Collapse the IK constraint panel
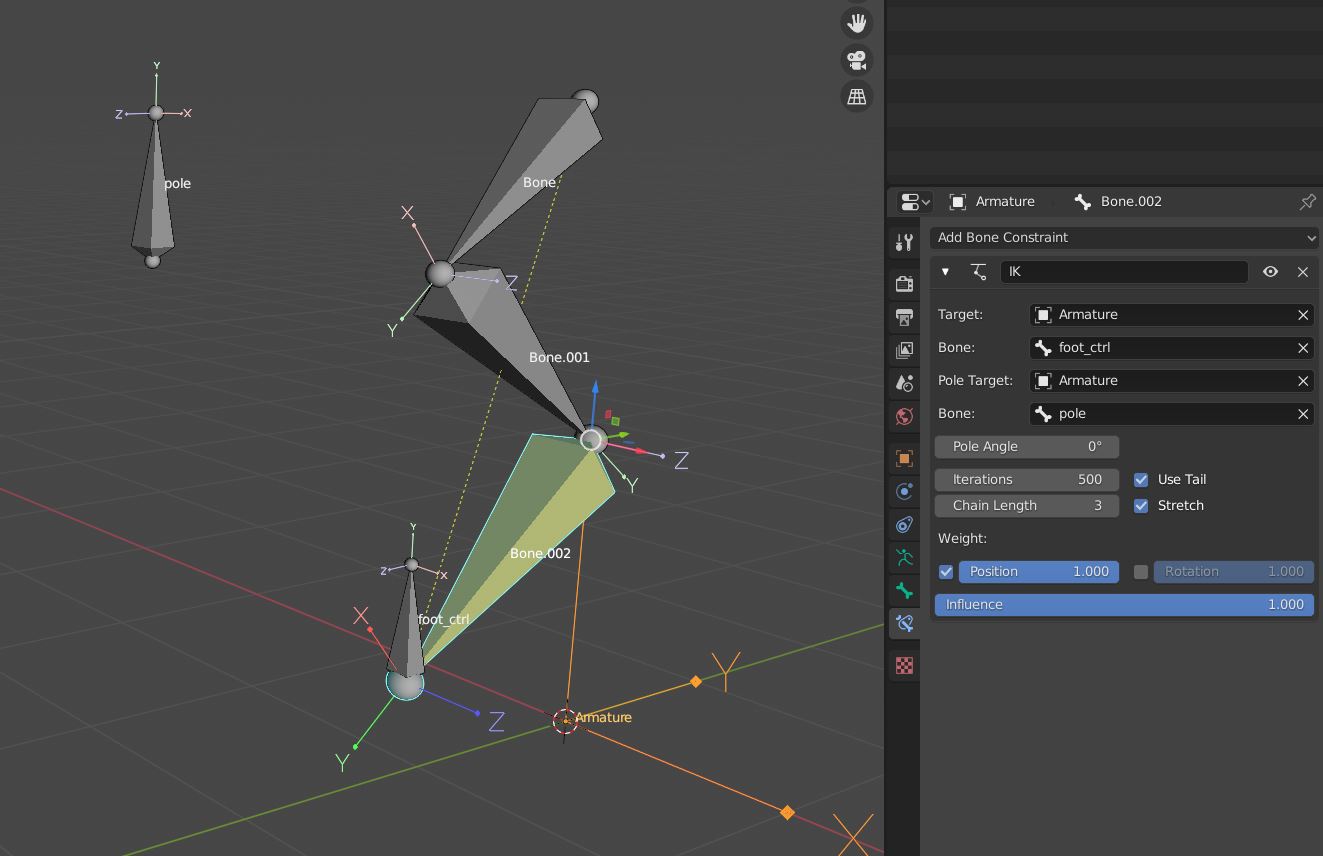The width and height of the screenshot is (1323, 856). click(944, 271)
